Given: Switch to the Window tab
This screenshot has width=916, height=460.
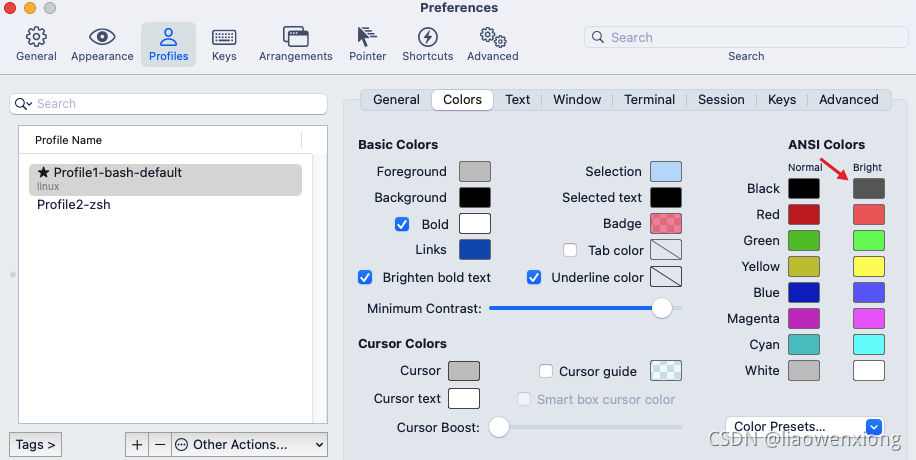Looking at the screenshot, I should pos(577,100).
